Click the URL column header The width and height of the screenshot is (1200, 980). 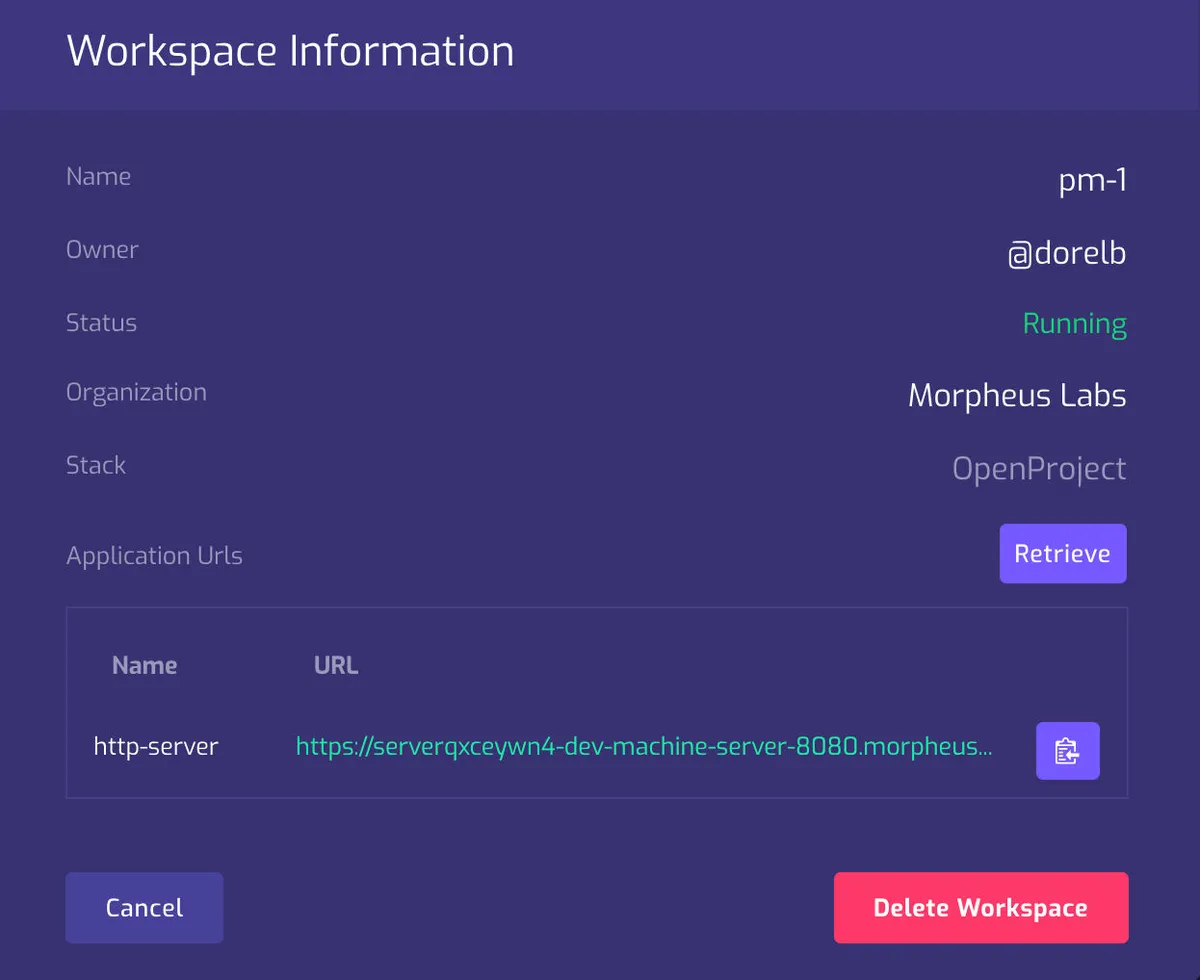(x=336, y=666)
